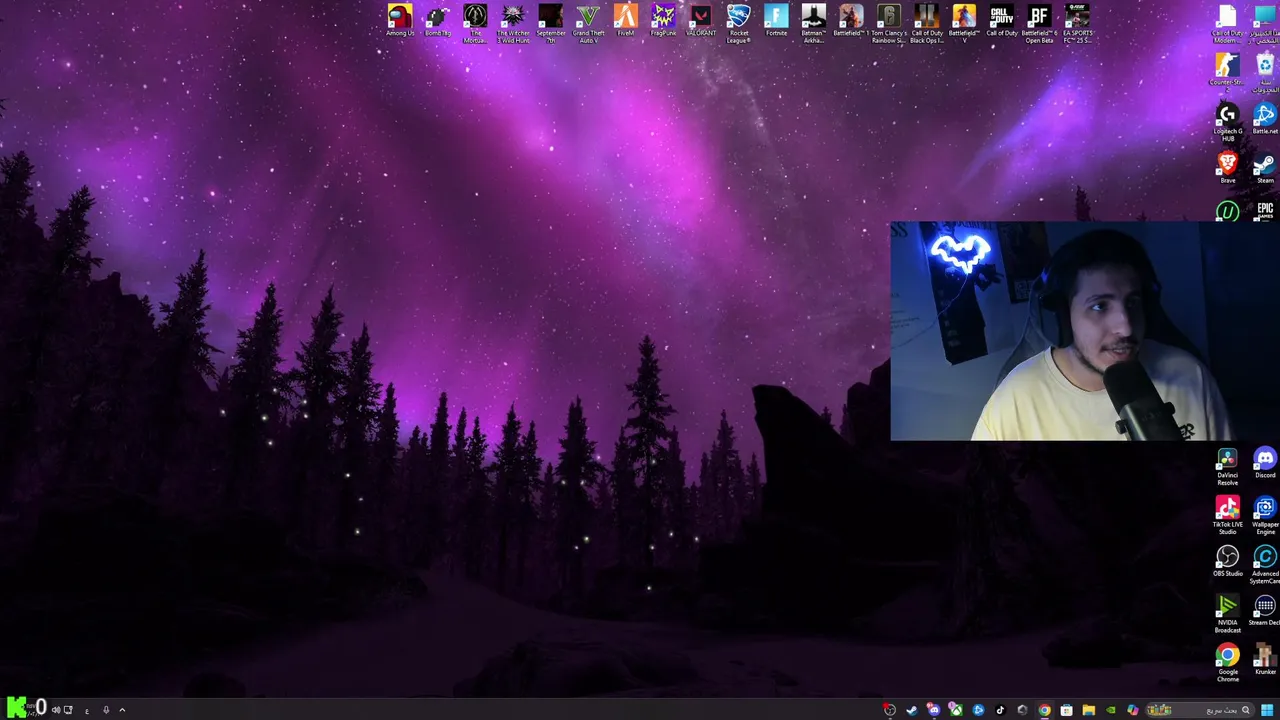
Task: Click the microphone tray icon
Action: [105, 710]
